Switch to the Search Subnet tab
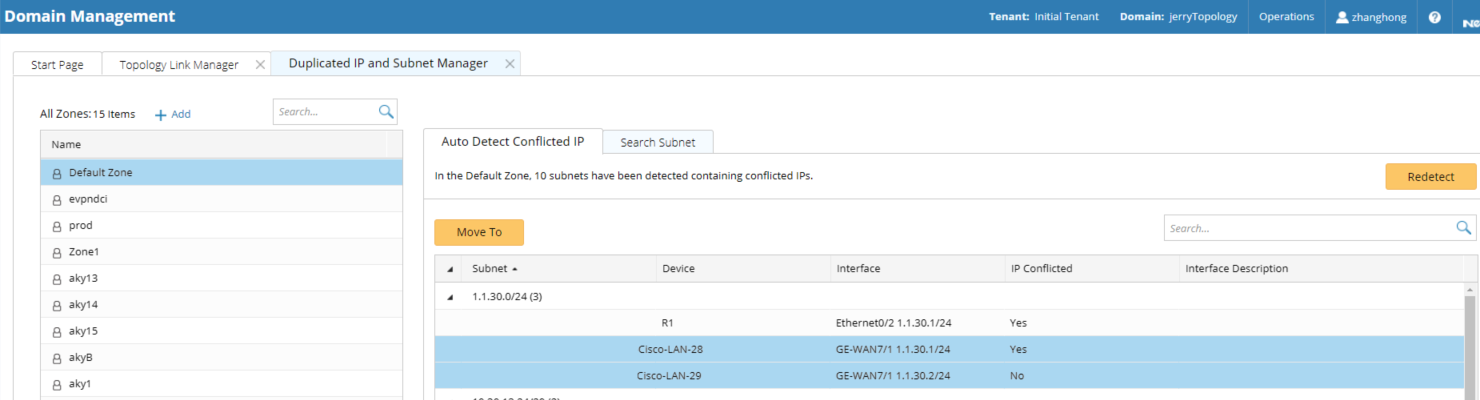This screenshot has width=1480, height=400. click(x=657, y=142)
